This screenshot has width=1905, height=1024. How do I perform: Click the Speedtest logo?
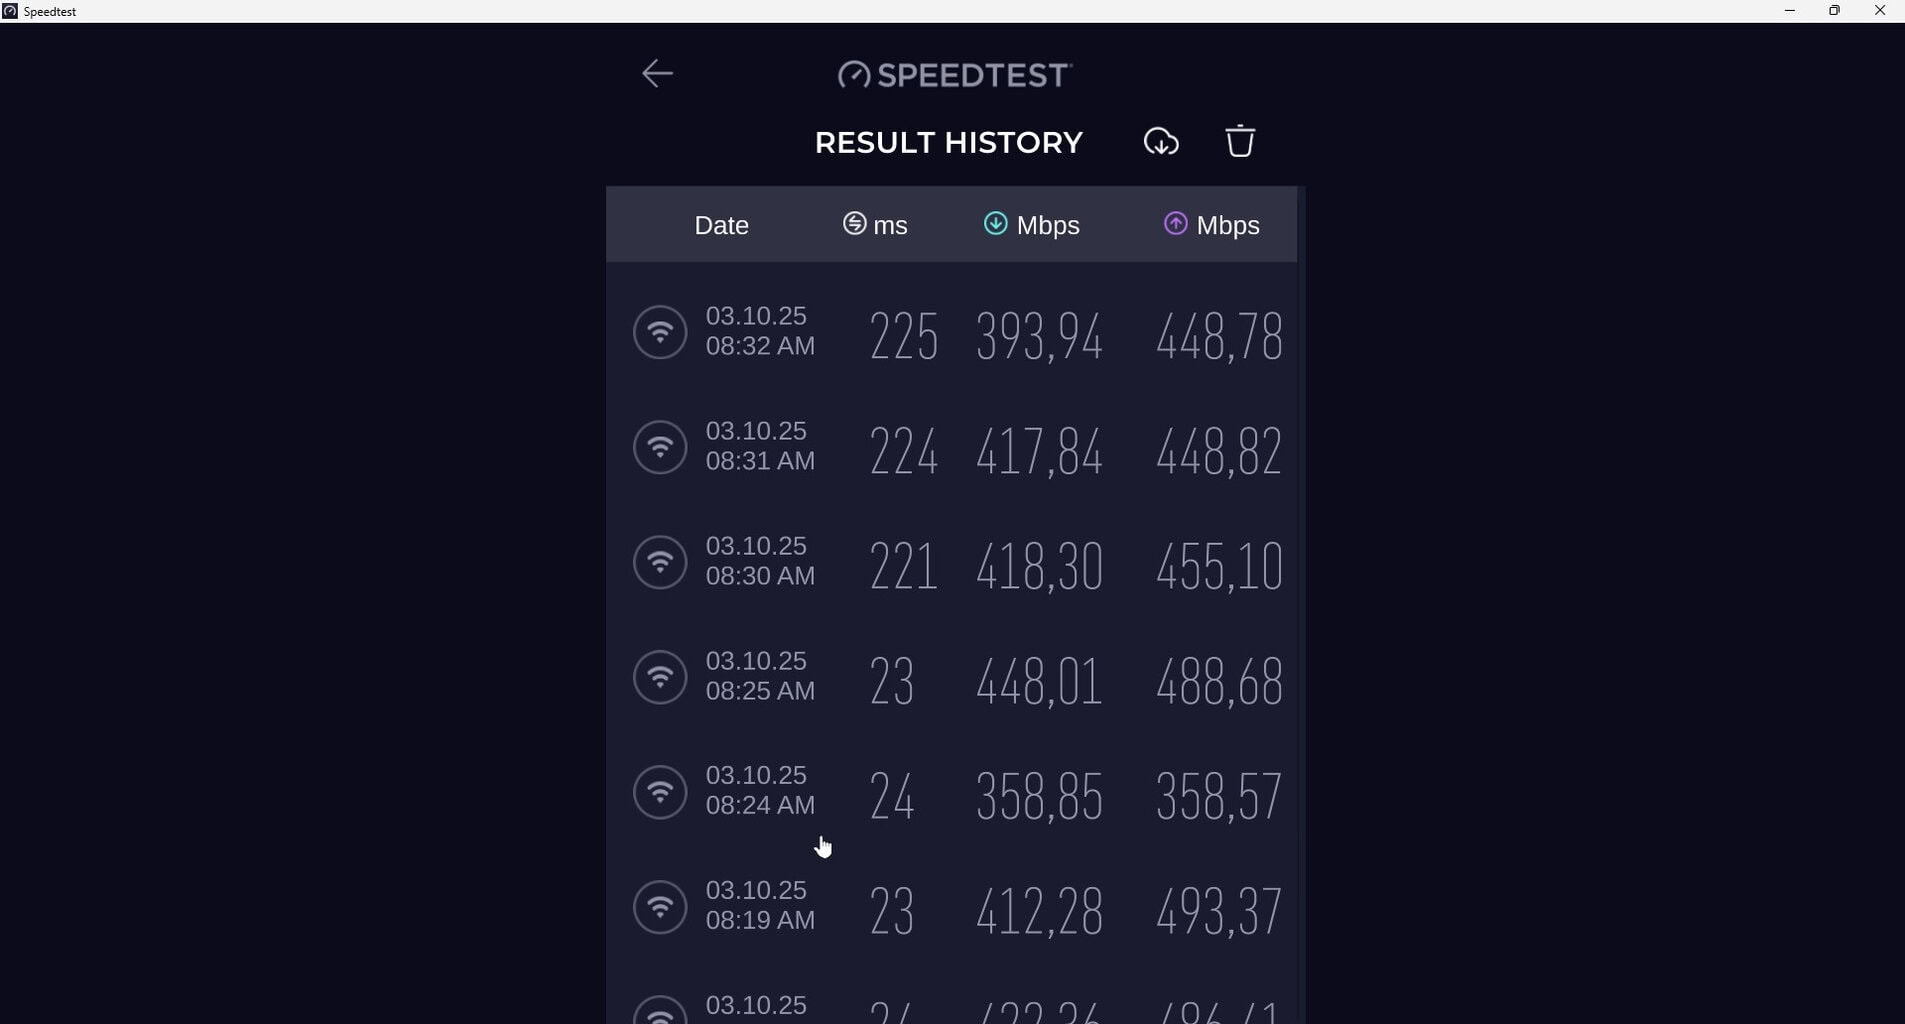coord(954,75)
